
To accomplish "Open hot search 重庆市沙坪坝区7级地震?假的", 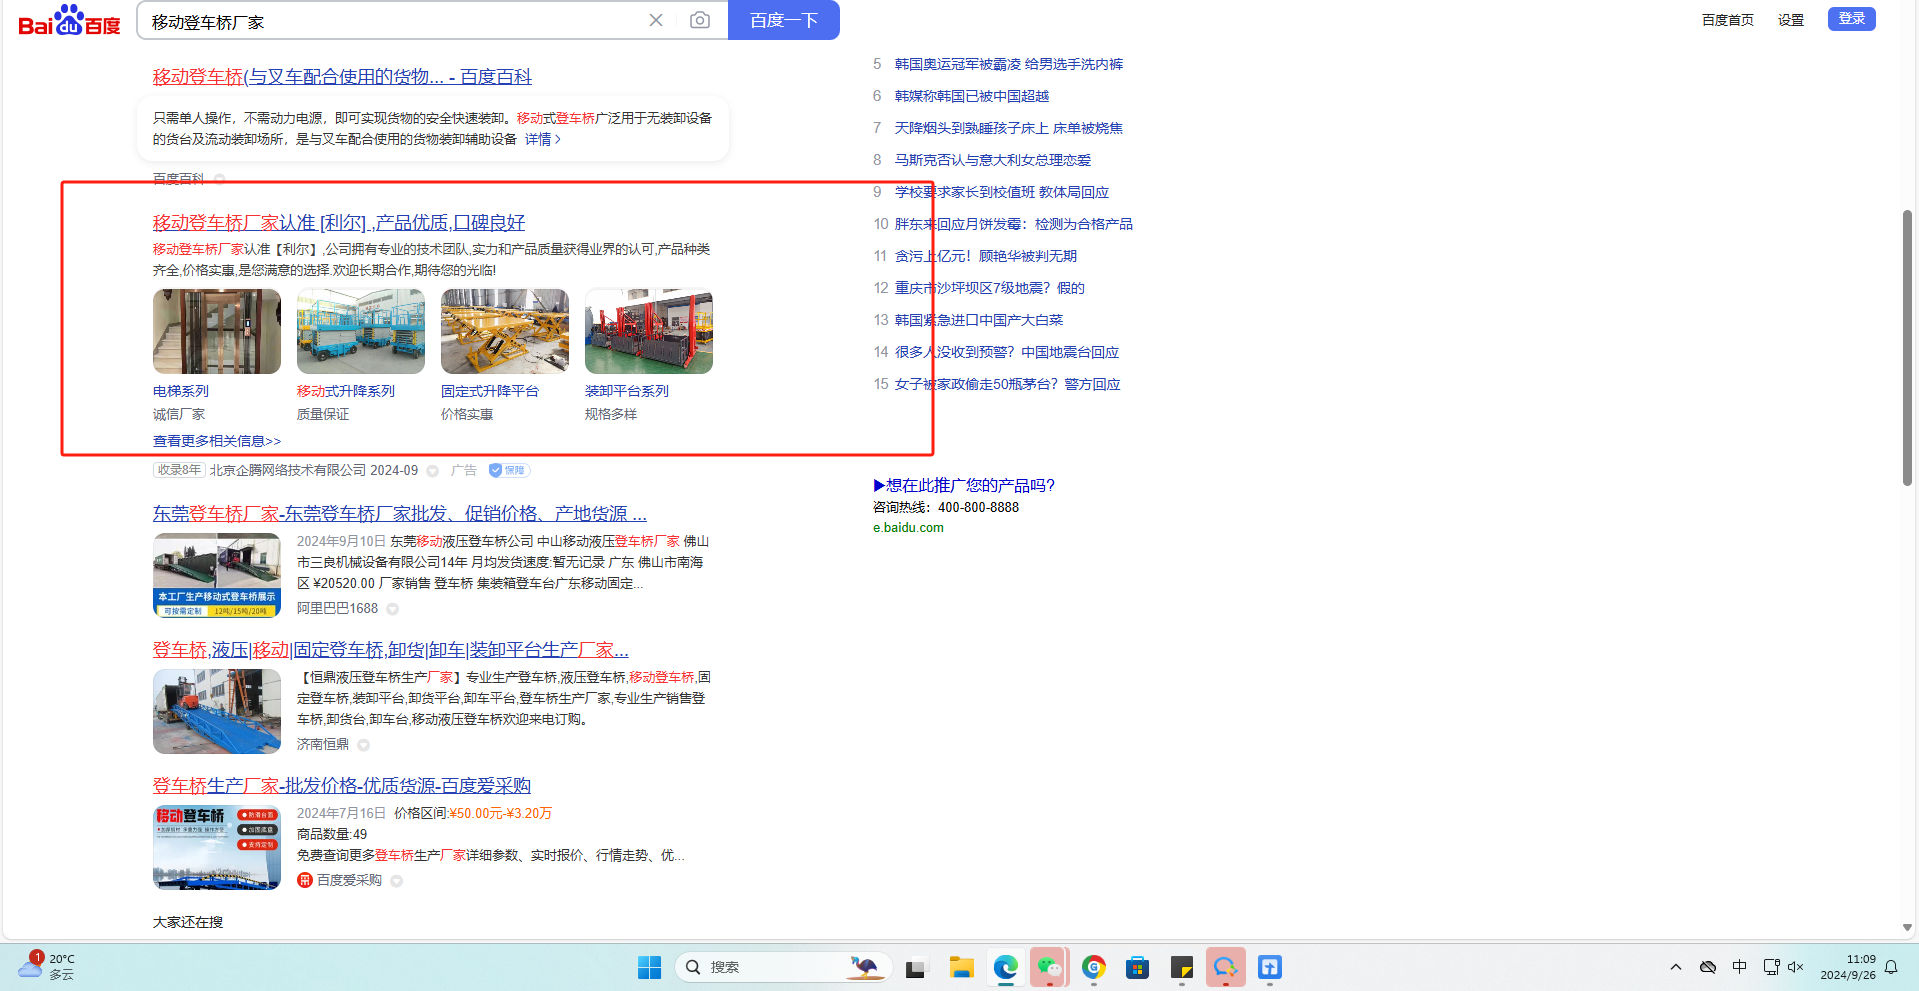I will 990,288.
